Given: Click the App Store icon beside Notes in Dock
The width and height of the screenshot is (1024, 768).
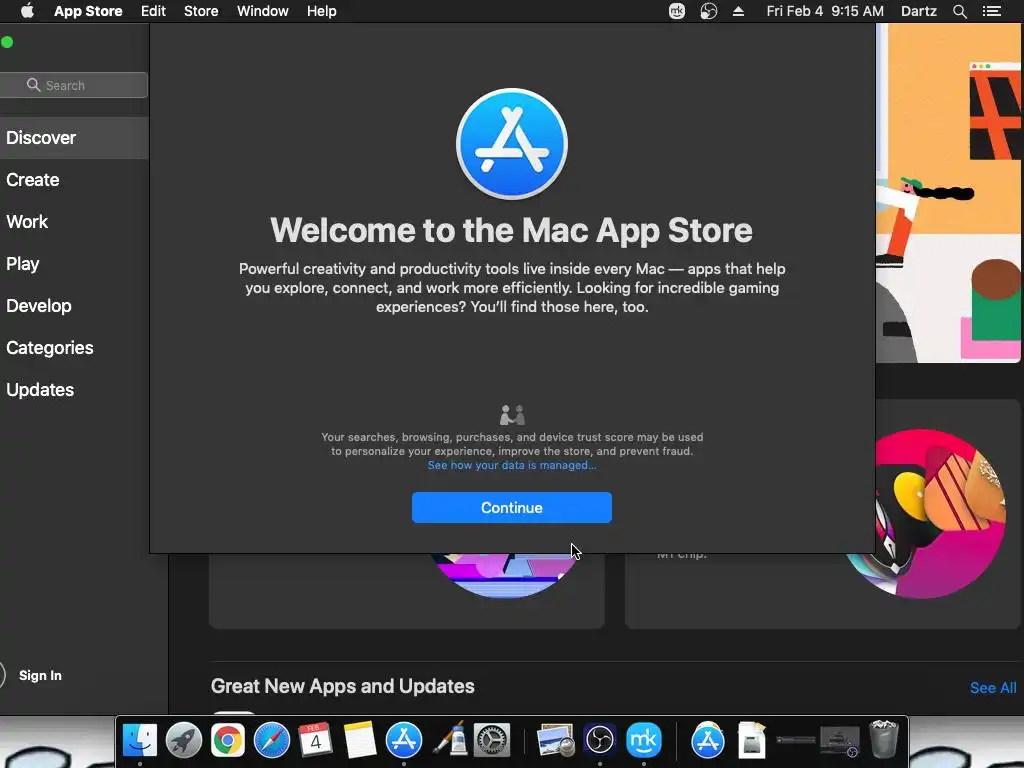Looking at the screenshot, I should 404,740.
